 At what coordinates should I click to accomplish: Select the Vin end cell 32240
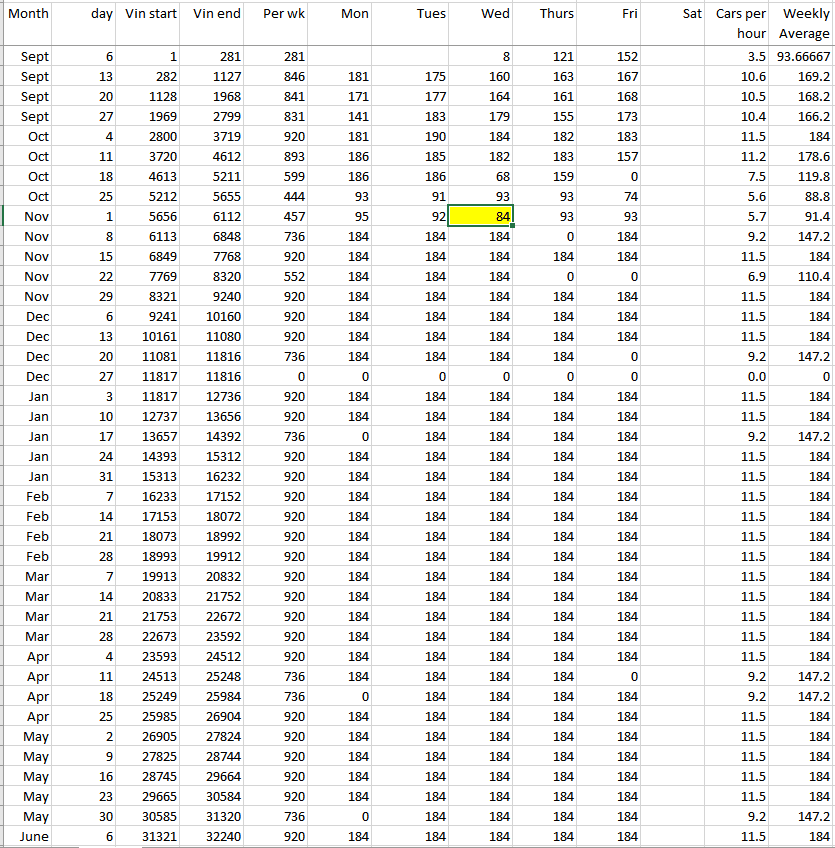point(216,836)
